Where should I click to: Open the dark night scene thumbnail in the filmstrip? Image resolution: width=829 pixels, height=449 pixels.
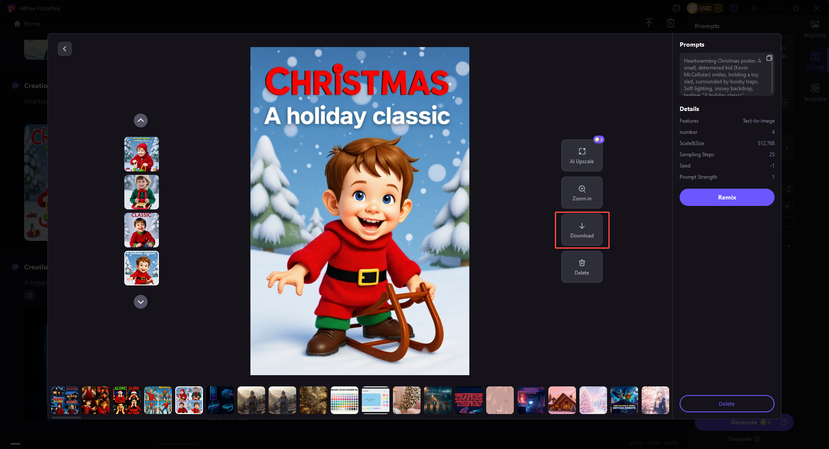pos(438,400)
